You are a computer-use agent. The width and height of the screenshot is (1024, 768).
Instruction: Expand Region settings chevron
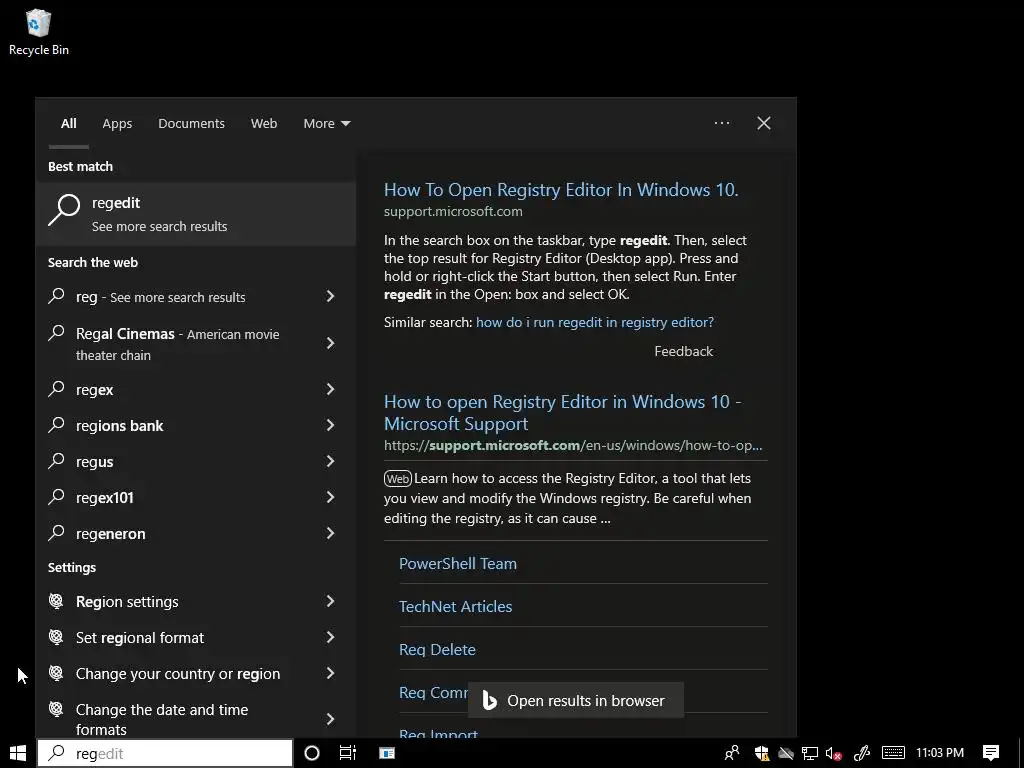pyautogui.click(x=330, y=601)
